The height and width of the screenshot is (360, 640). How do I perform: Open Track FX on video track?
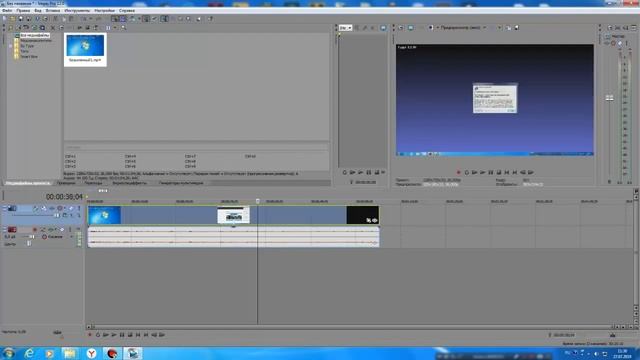point(52,209)
